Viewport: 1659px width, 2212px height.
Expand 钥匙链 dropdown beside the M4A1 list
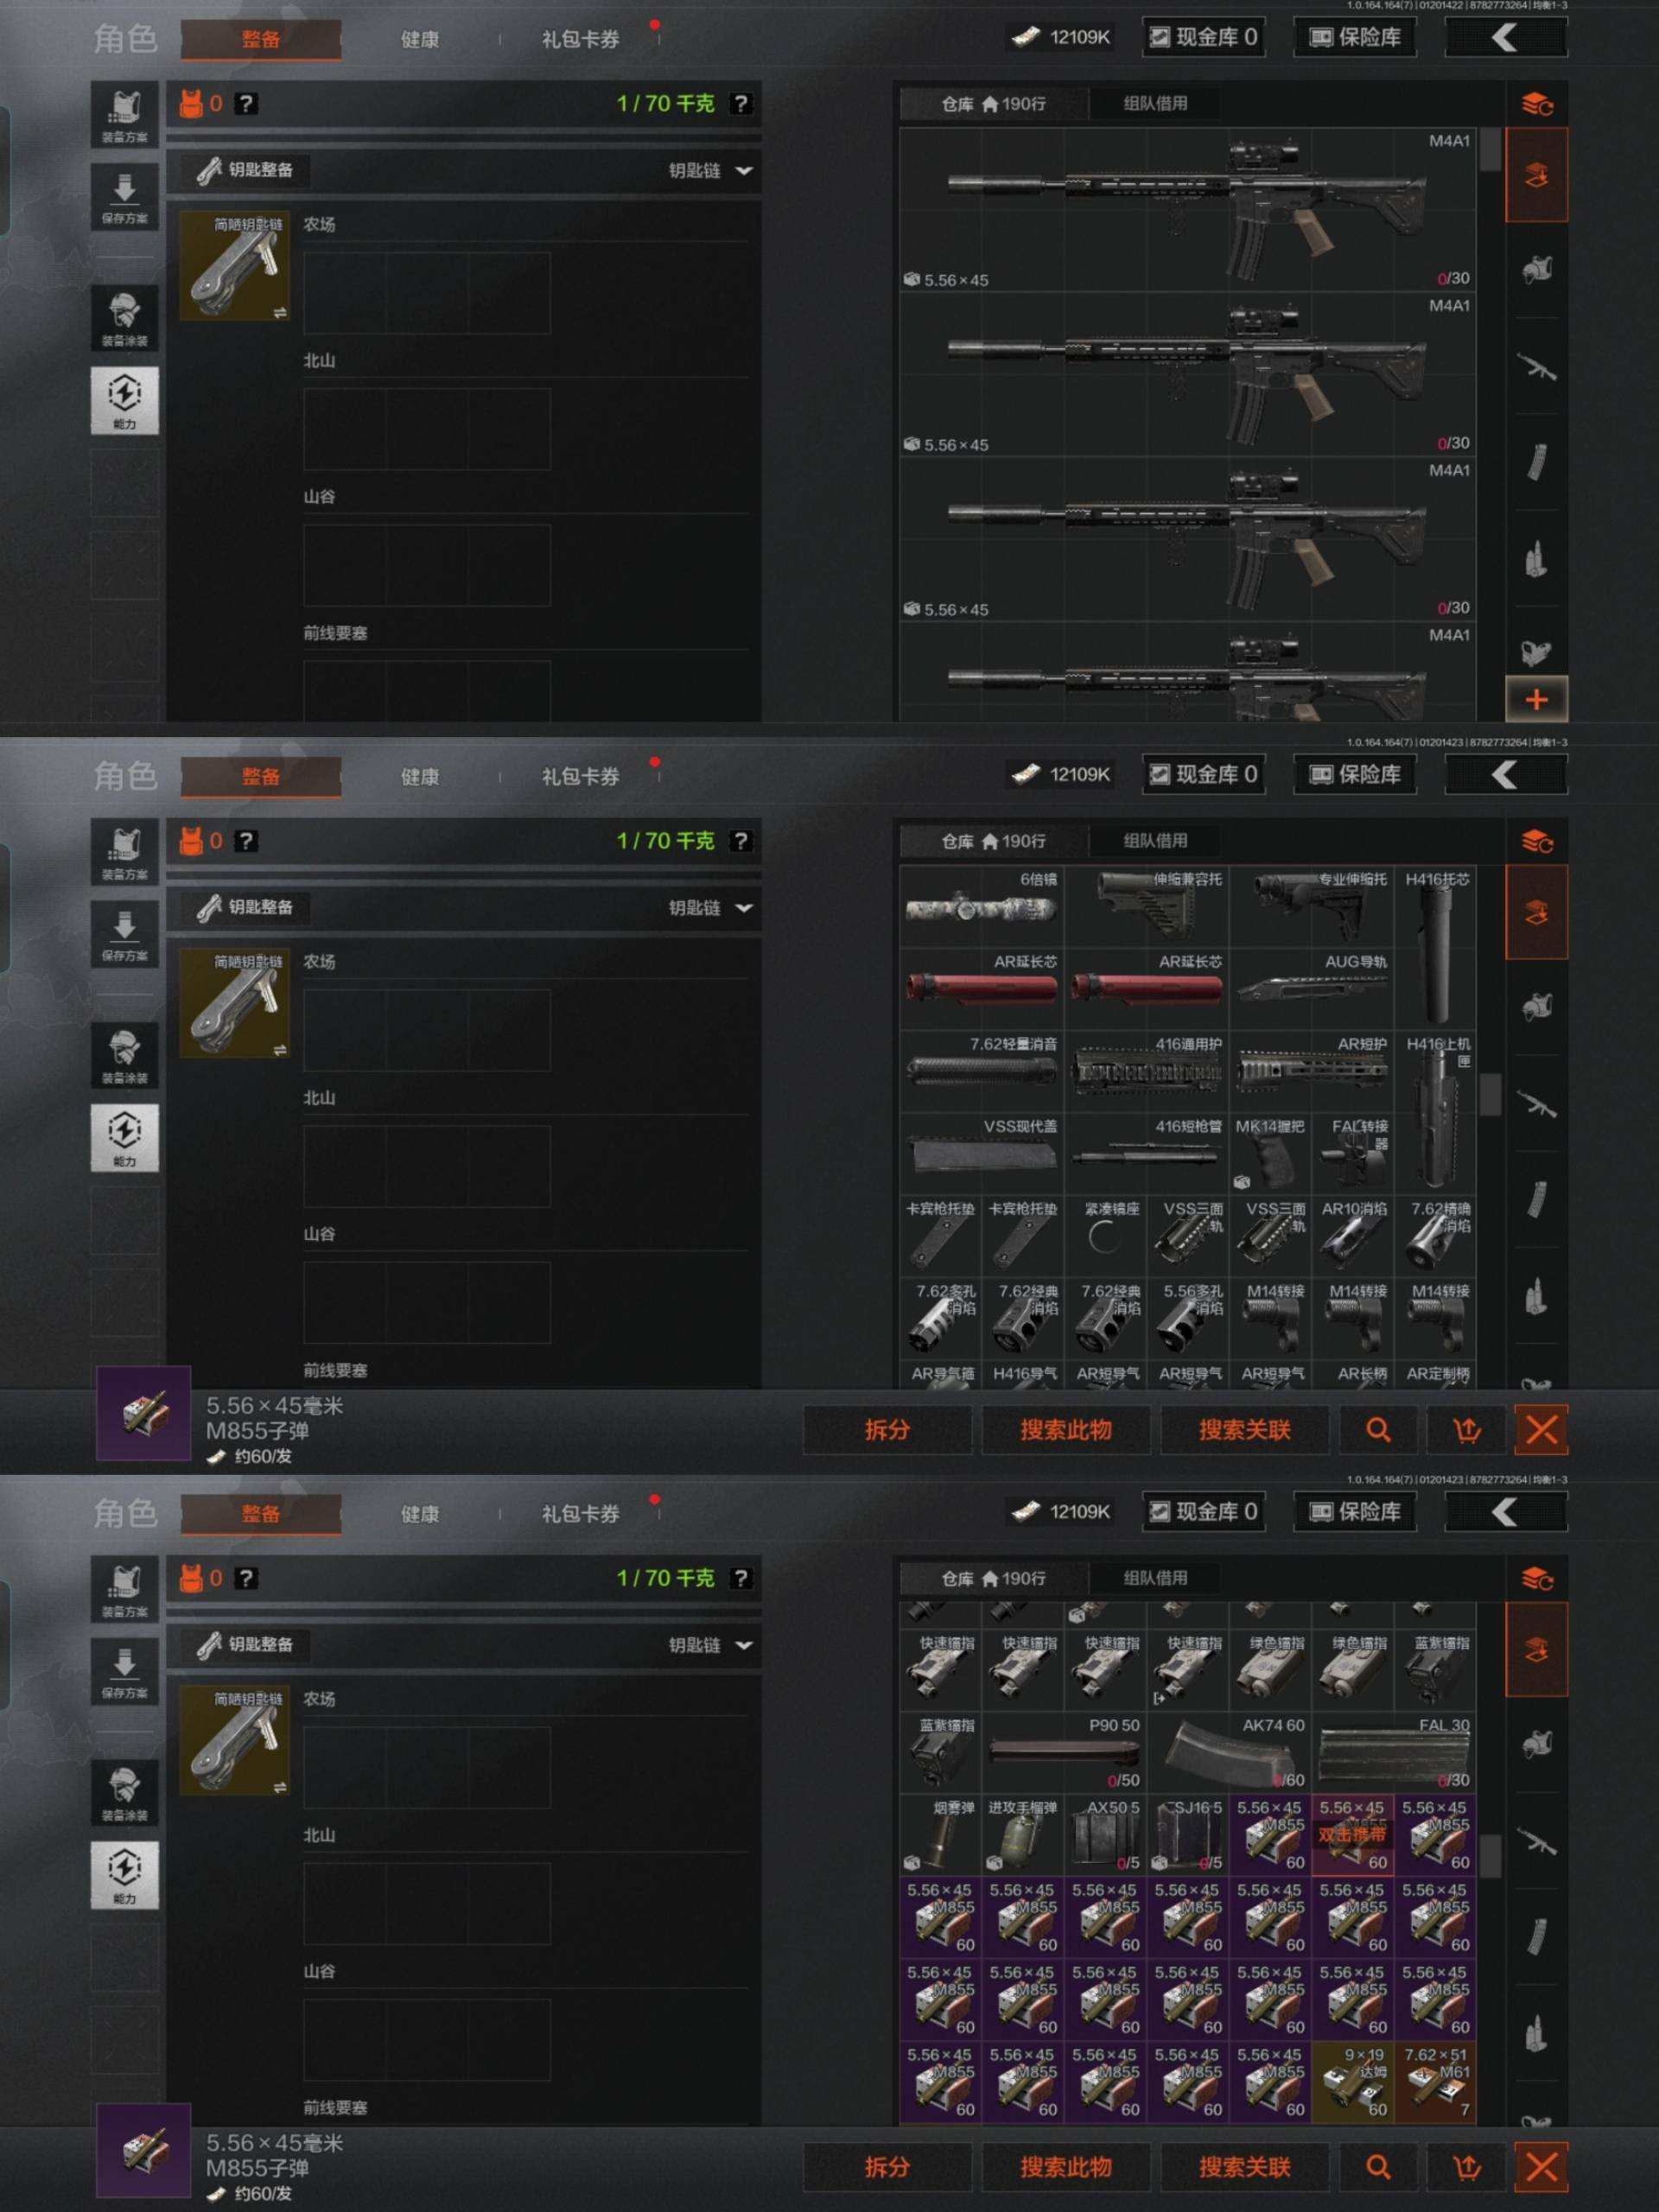(x=710, y=171)
